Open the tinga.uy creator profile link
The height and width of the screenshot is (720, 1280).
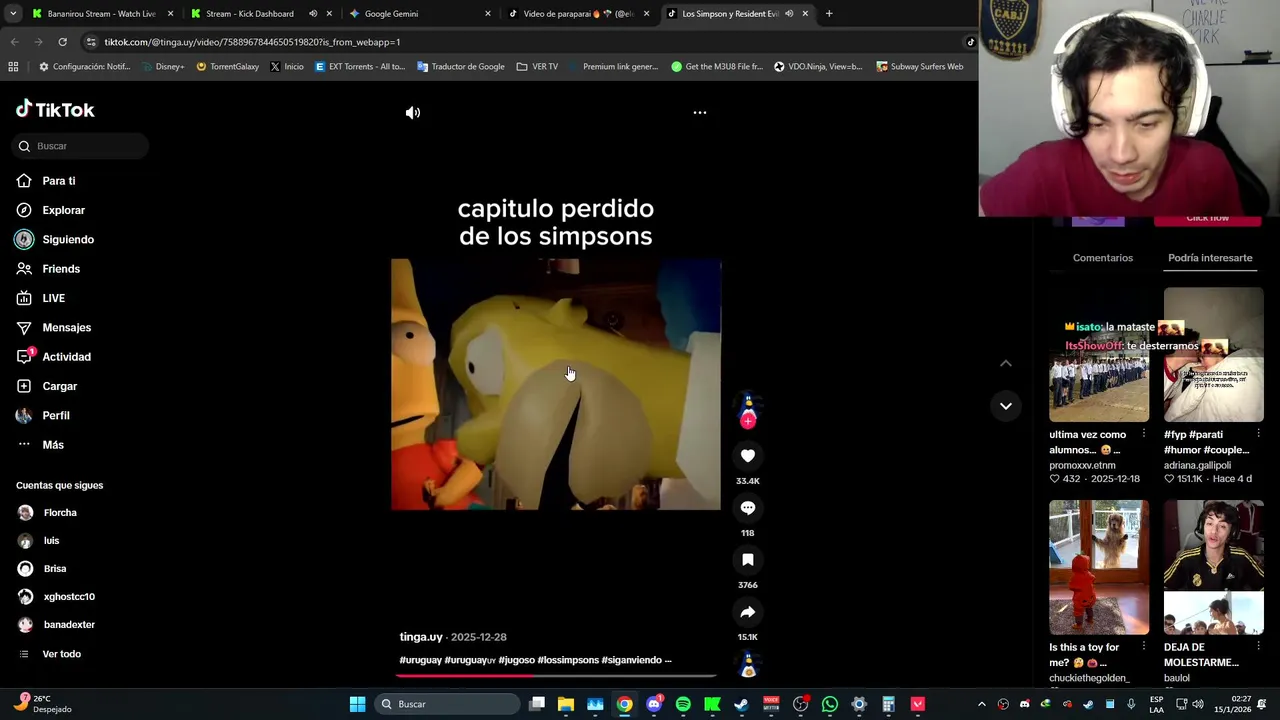click(421, 637)
